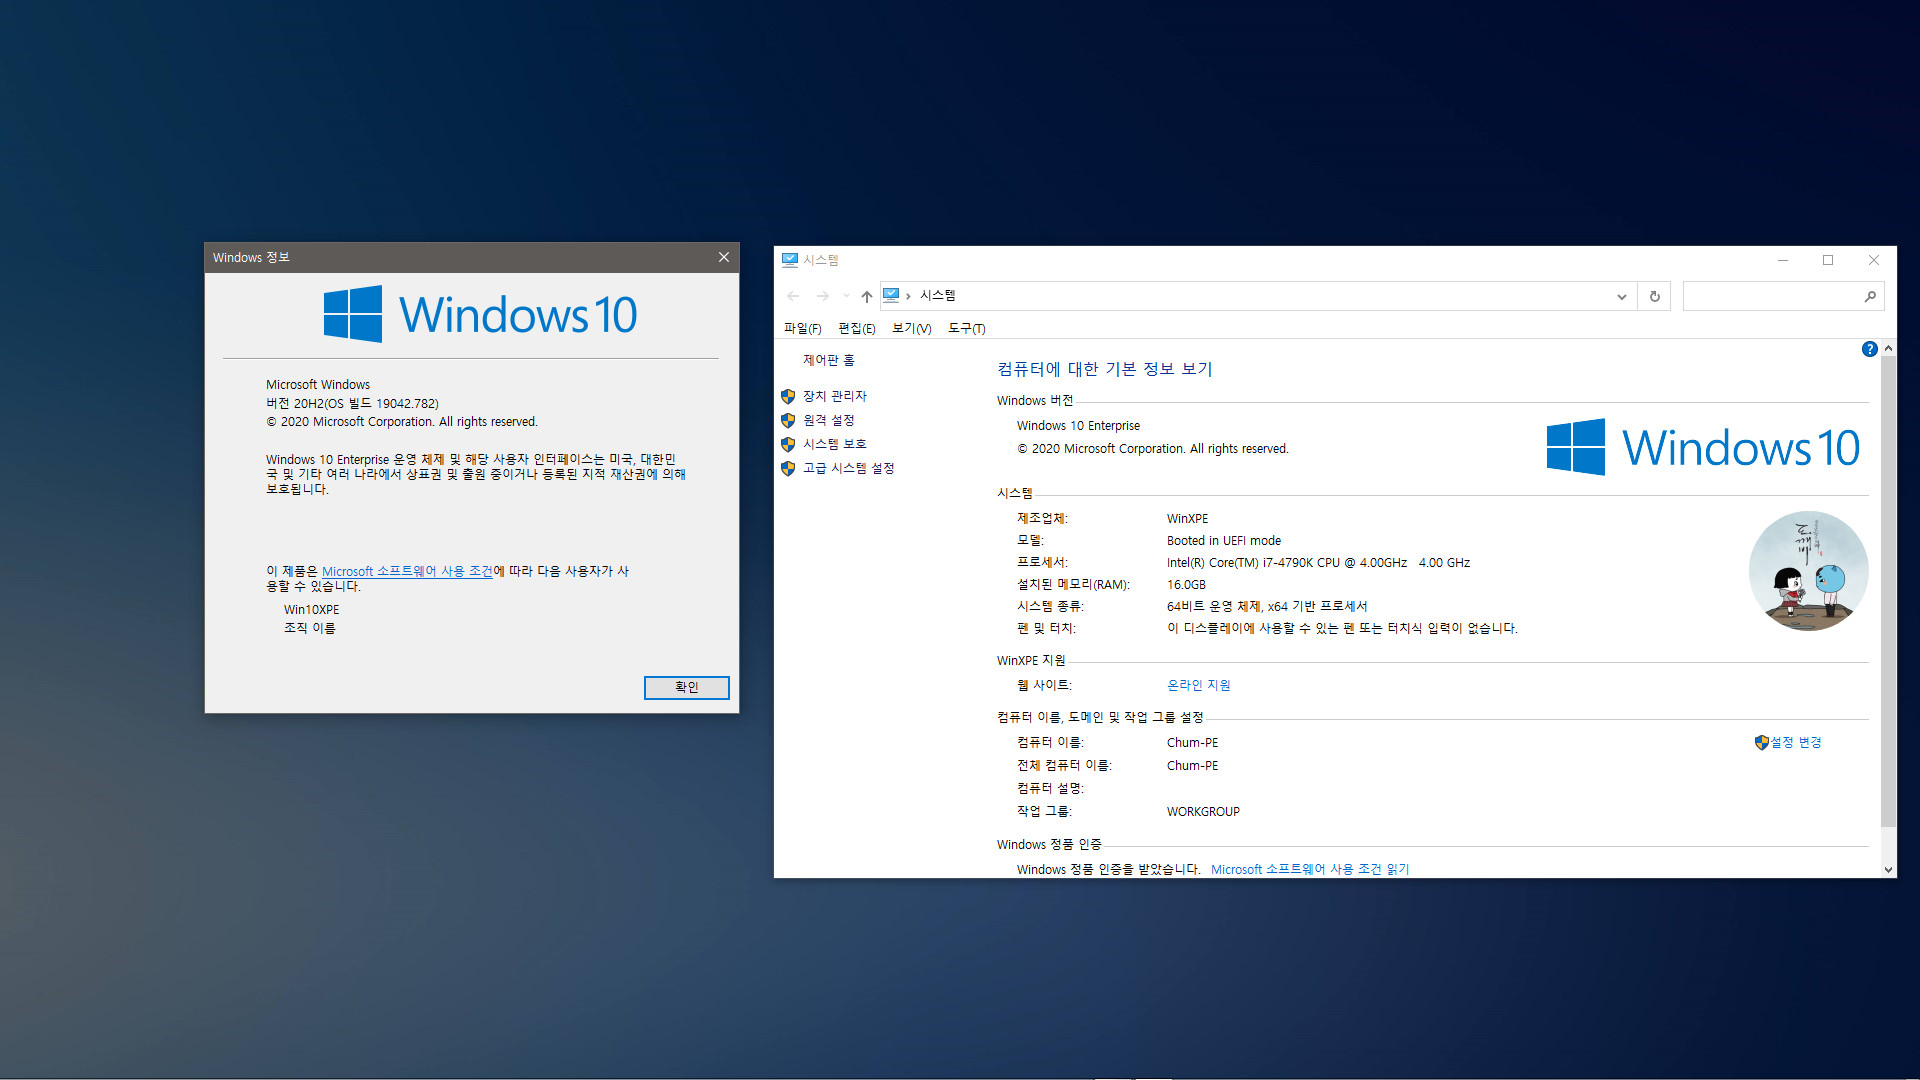Screen dimensions: 1920x1080
Task: Open 장치 관리자 link
Action: point(834,396)
